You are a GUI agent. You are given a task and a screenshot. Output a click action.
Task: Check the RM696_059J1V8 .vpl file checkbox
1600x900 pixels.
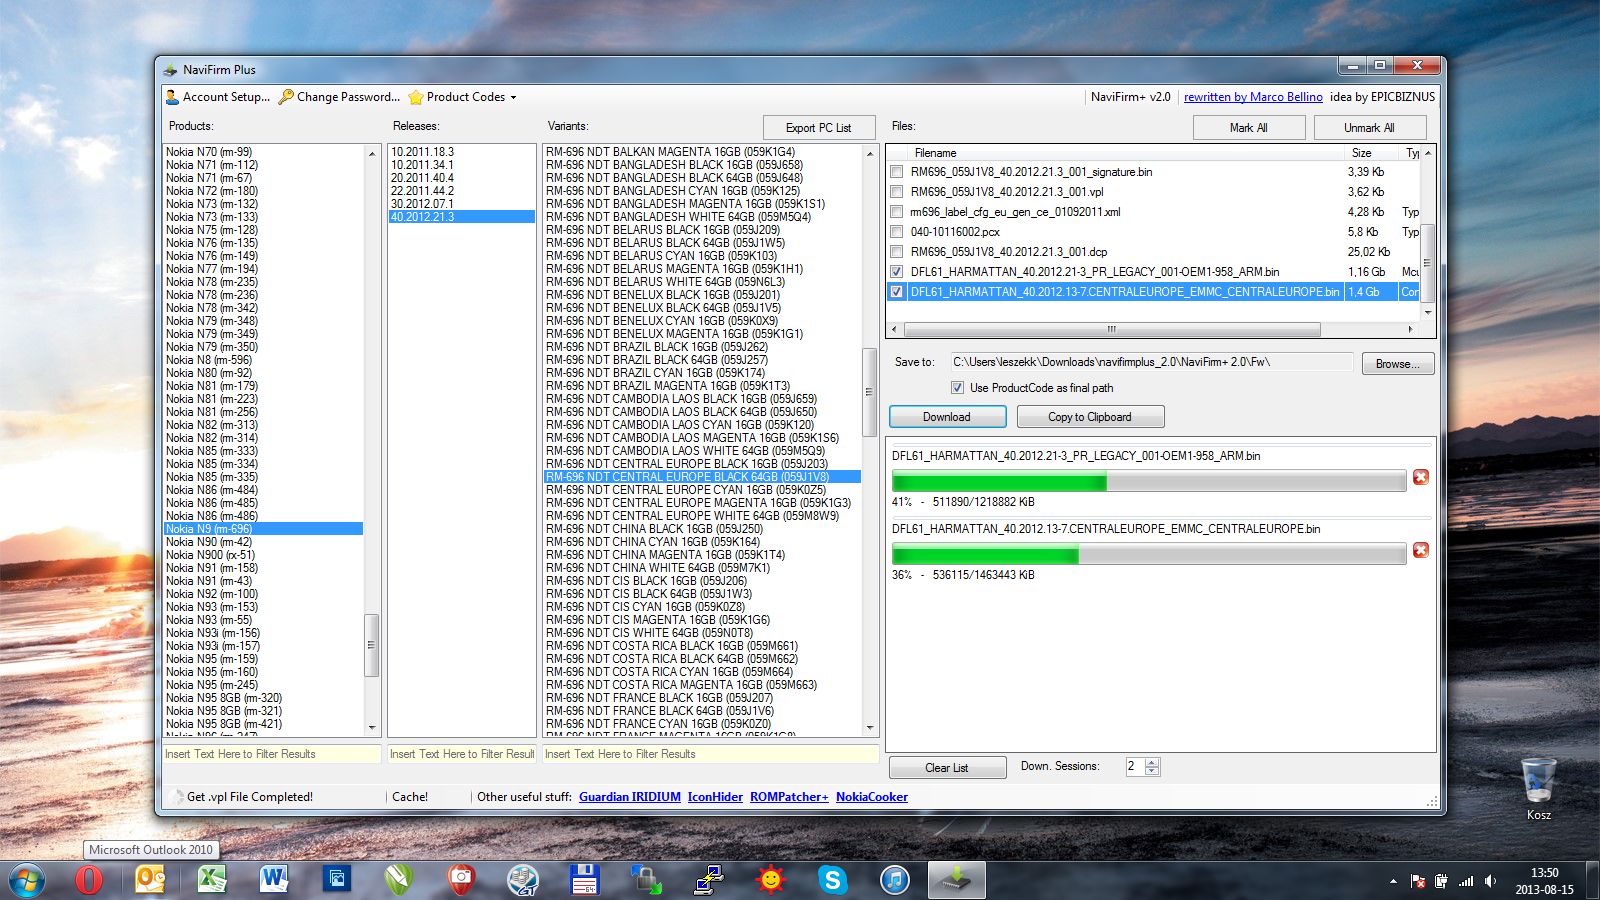(897, 192)
